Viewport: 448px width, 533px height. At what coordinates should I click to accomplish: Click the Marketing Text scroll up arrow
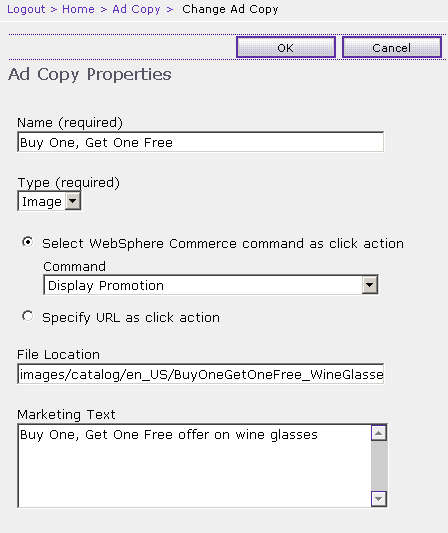pyautogui.click(x=379, y=433)
